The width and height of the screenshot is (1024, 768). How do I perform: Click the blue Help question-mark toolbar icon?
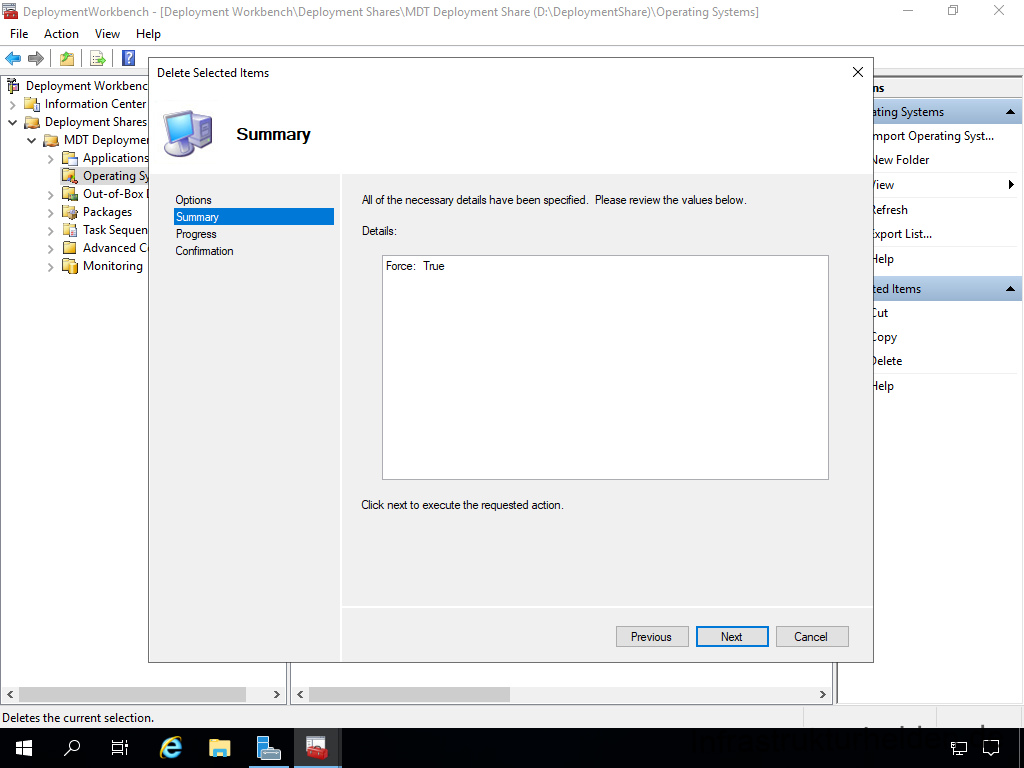click(129, 58)
